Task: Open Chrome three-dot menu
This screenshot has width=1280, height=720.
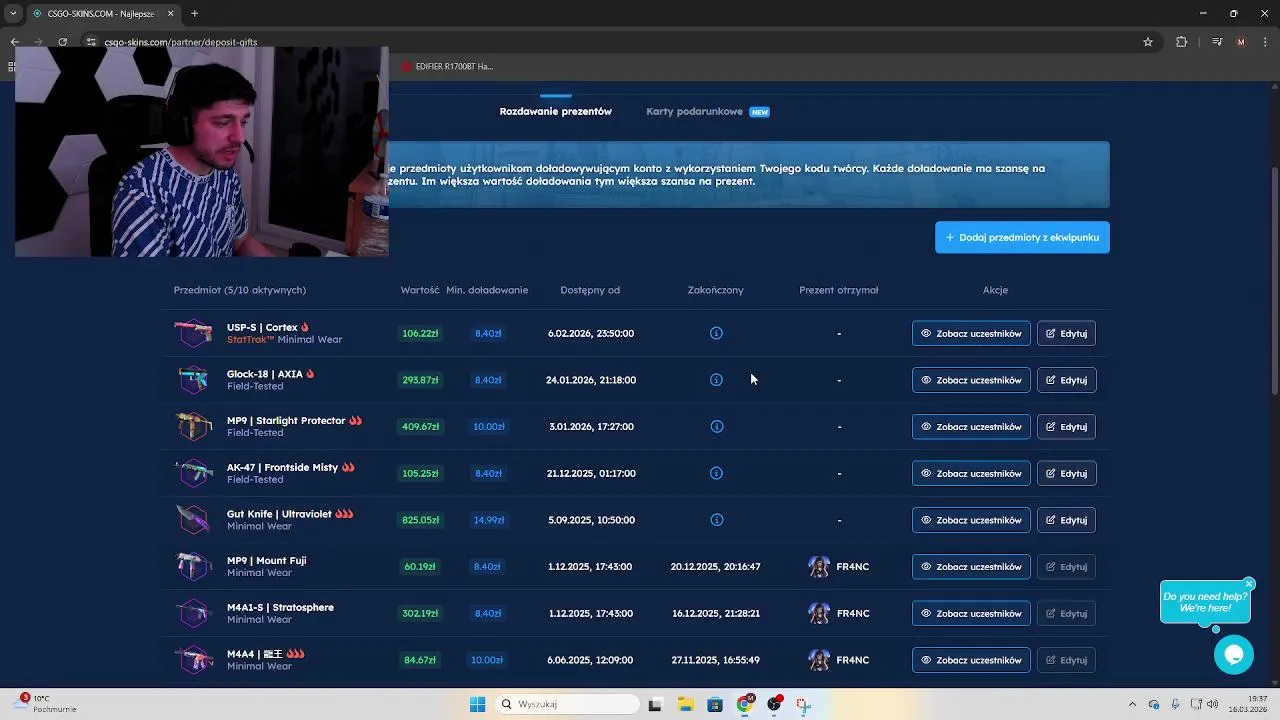Action: coord(1266,42)
